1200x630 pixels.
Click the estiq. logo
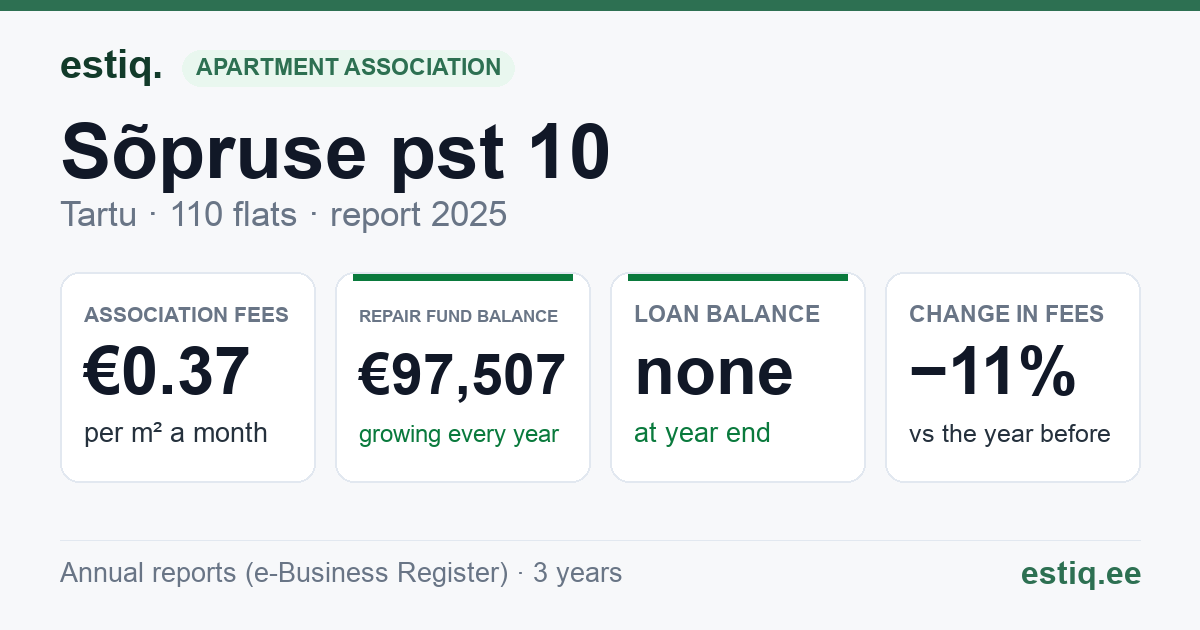pos(111,66)
